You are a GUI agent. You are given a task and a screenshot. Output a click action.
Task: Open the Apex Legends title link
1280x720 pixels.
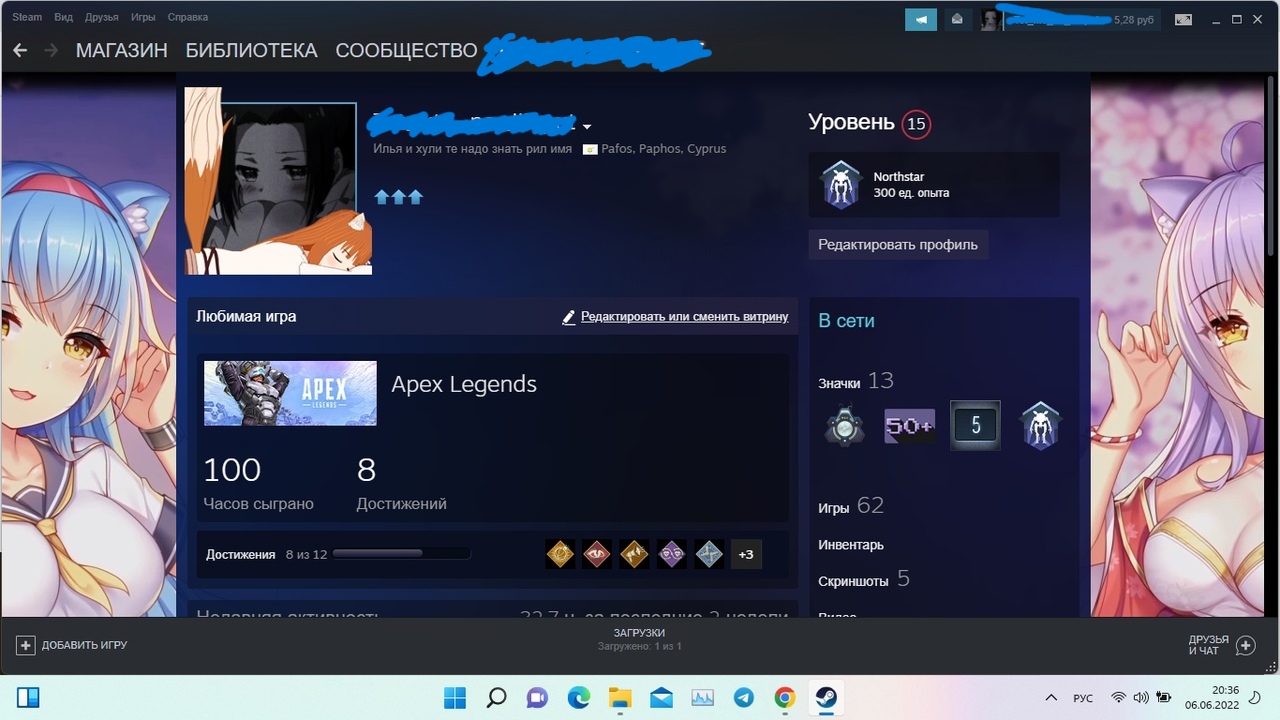coord(464,384)
